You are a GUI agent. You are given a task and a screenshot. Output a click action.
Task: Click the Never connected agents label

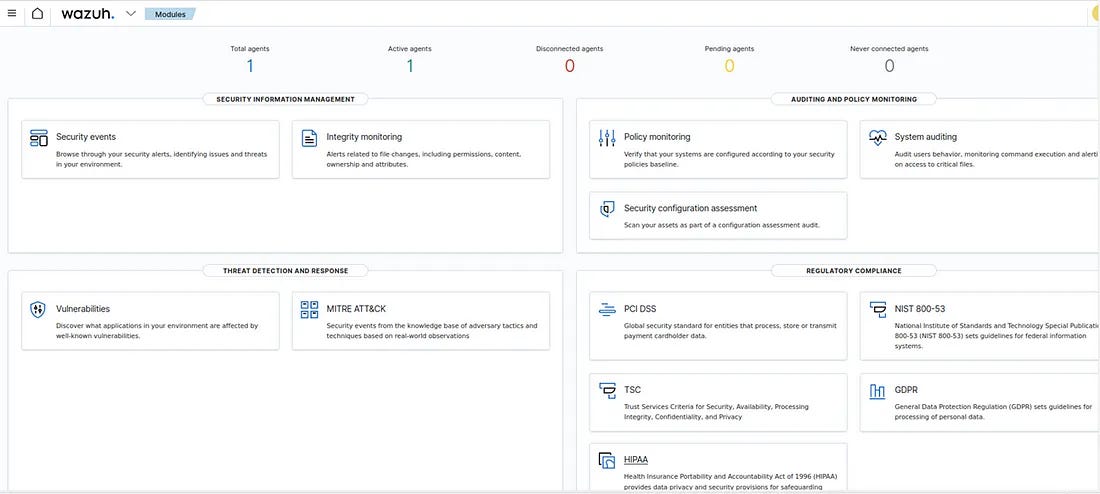pyautogui.click(x=889, y=49)
